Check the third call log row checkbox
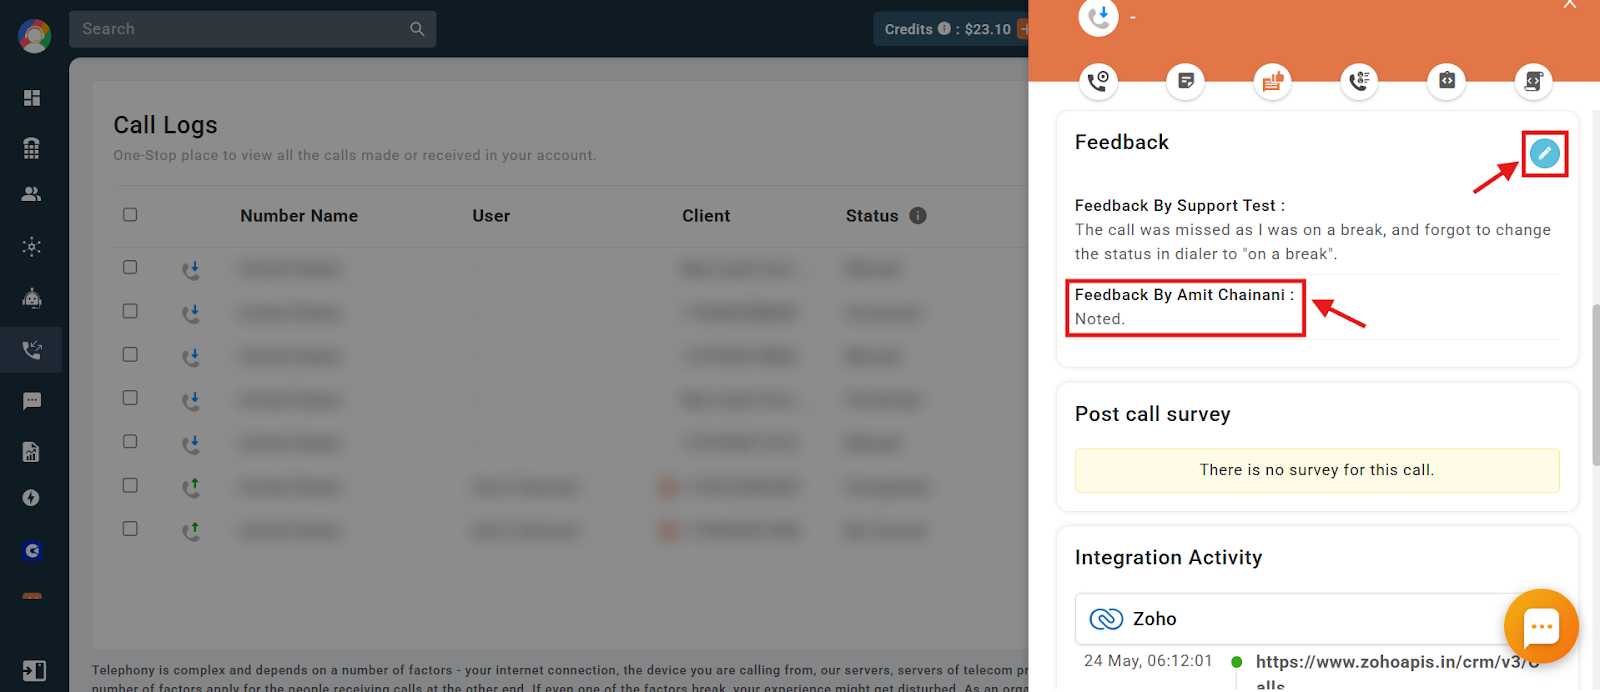Image resolution: width=1600 pixels, height=692 pixels. click(130, 354)
